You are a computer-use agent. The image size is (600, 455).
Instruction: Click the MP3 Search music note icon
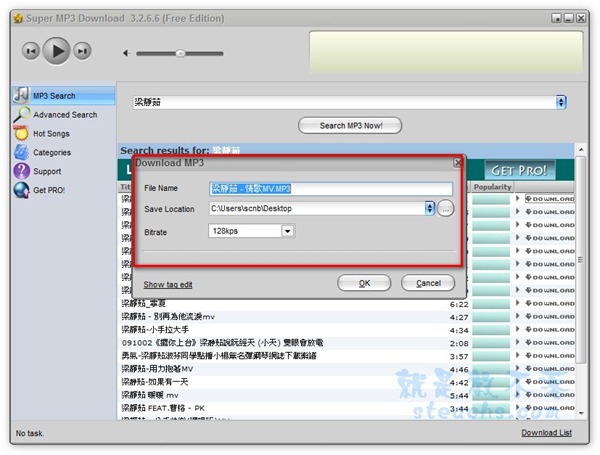(x=21, y=95)
